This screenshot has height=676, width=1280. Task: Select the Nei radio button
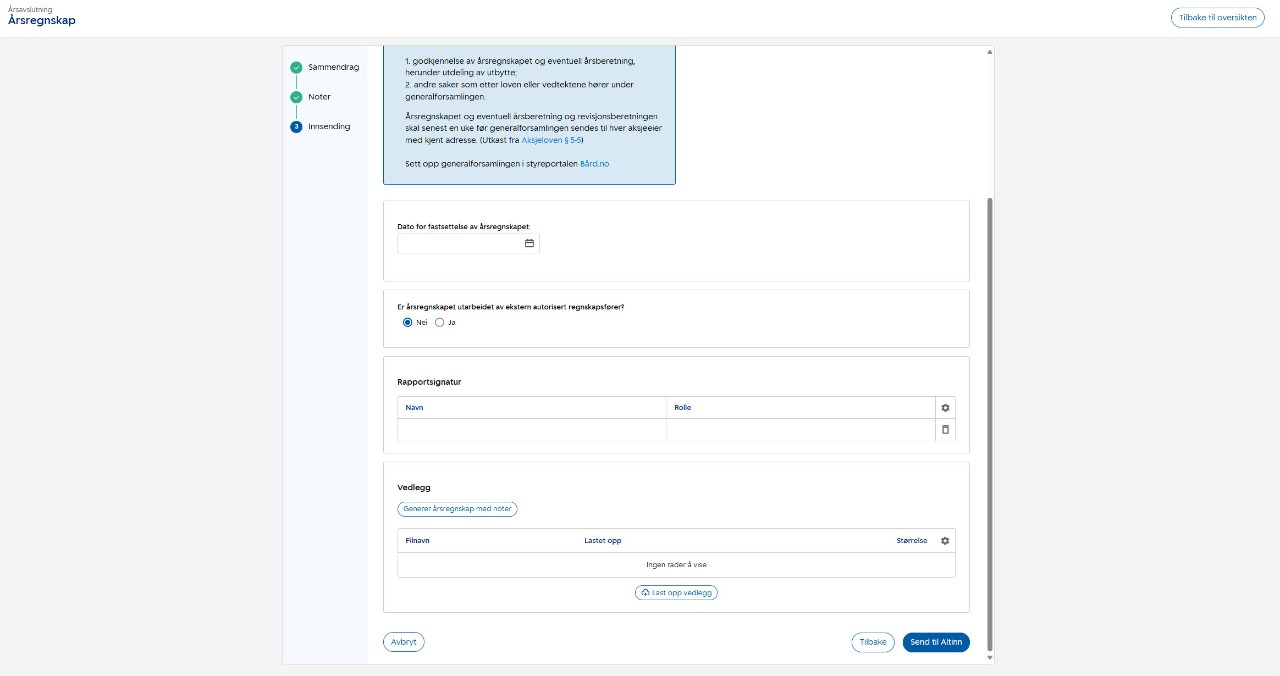(x=408, y=322)
